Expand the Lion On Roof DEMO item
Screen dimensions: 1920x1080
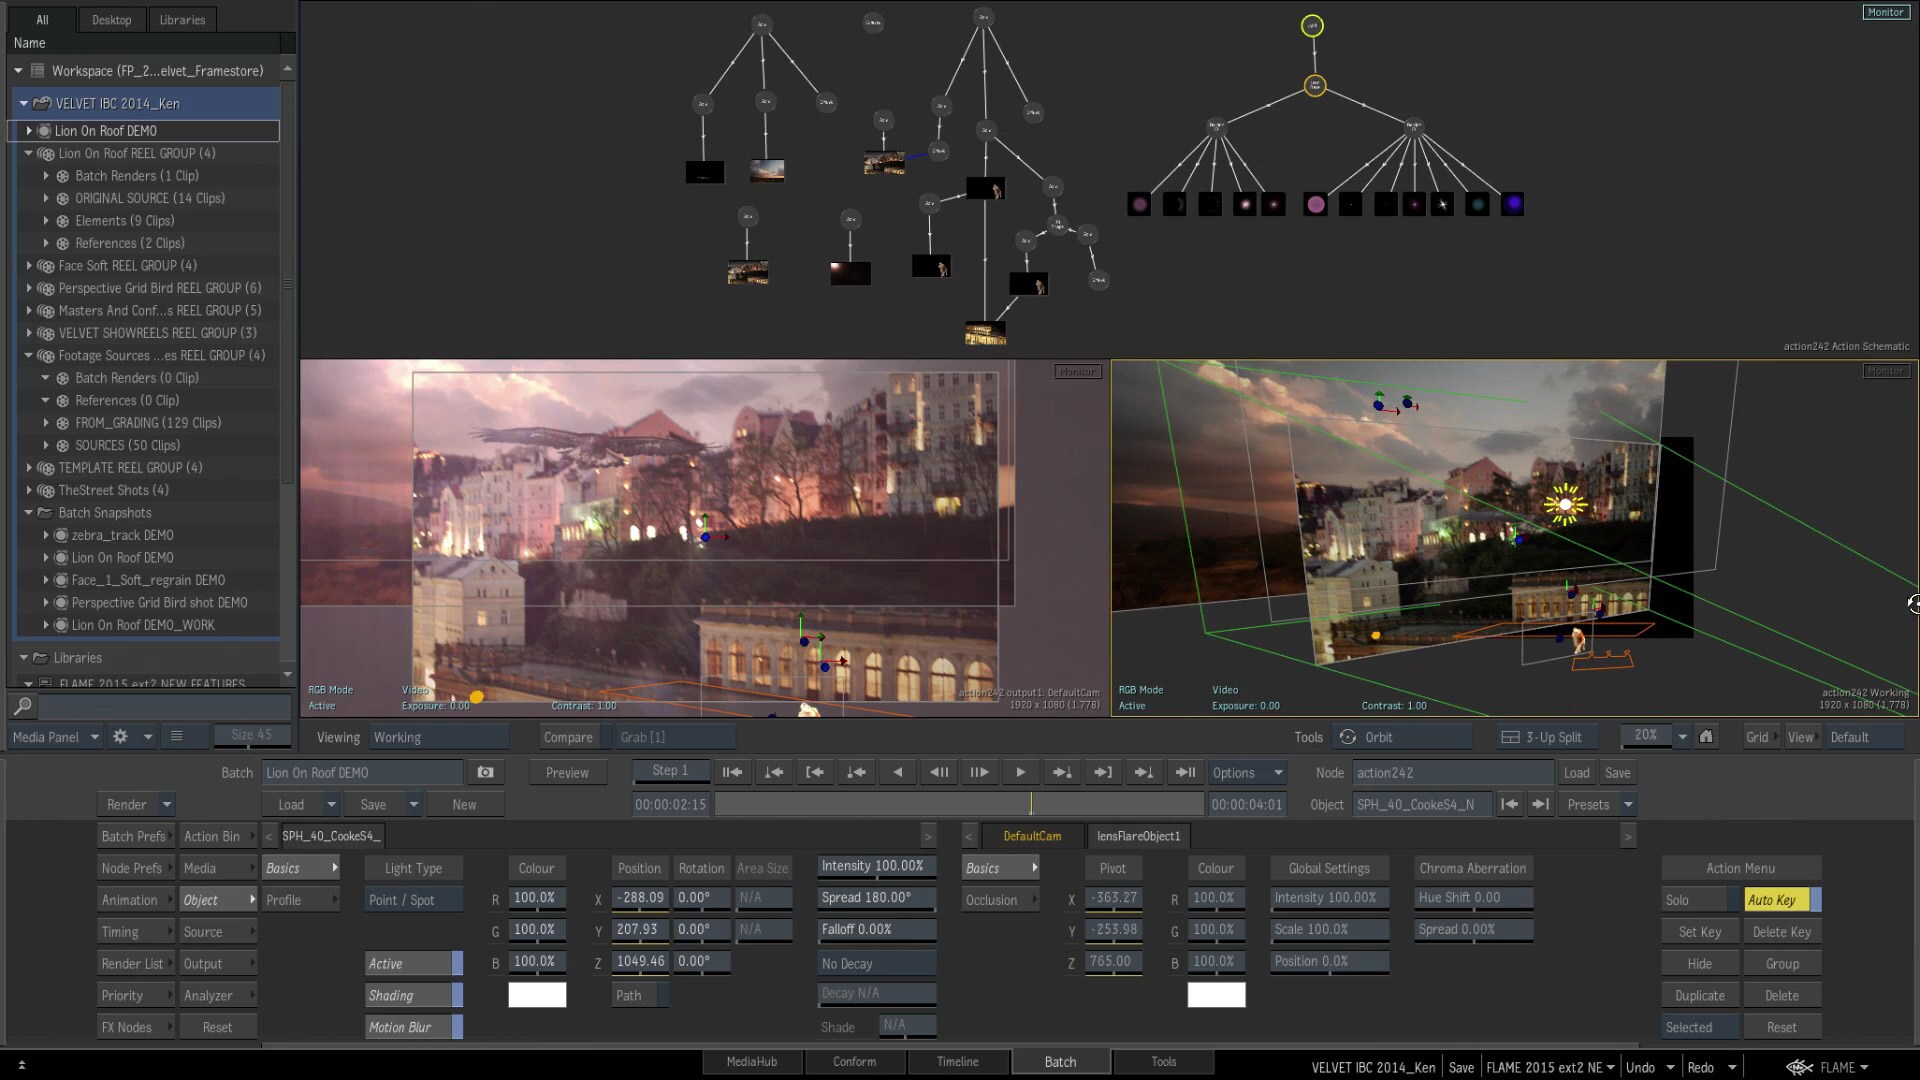pyautogui.click(x=29, y=131)
